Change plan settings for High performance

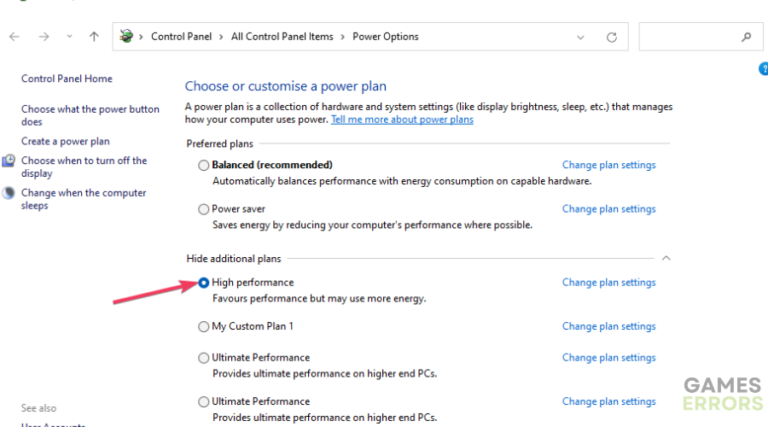(x=608, y=282)
